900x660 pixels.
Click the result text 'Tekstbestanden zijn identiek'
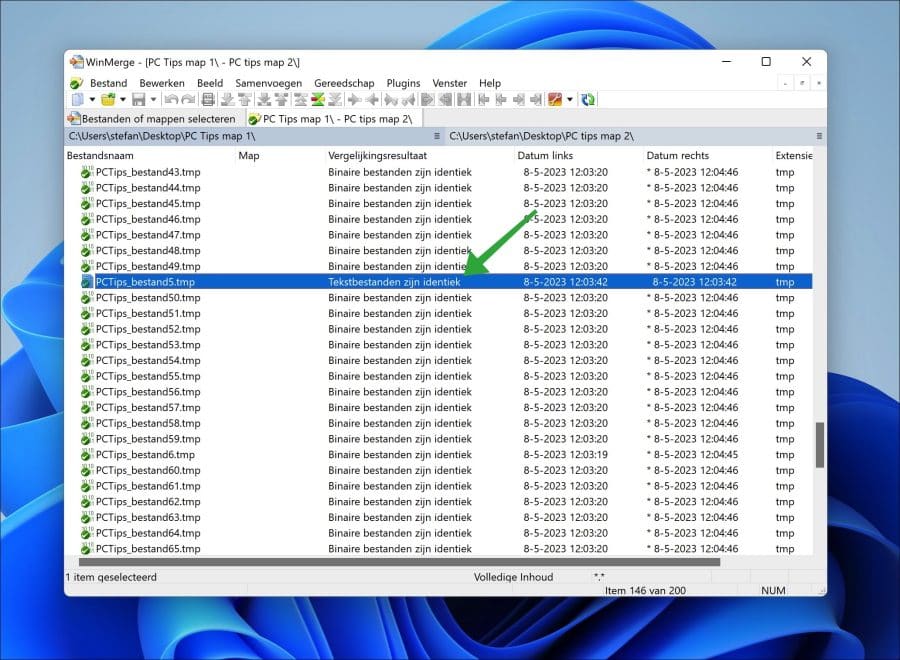coord(394,282)
